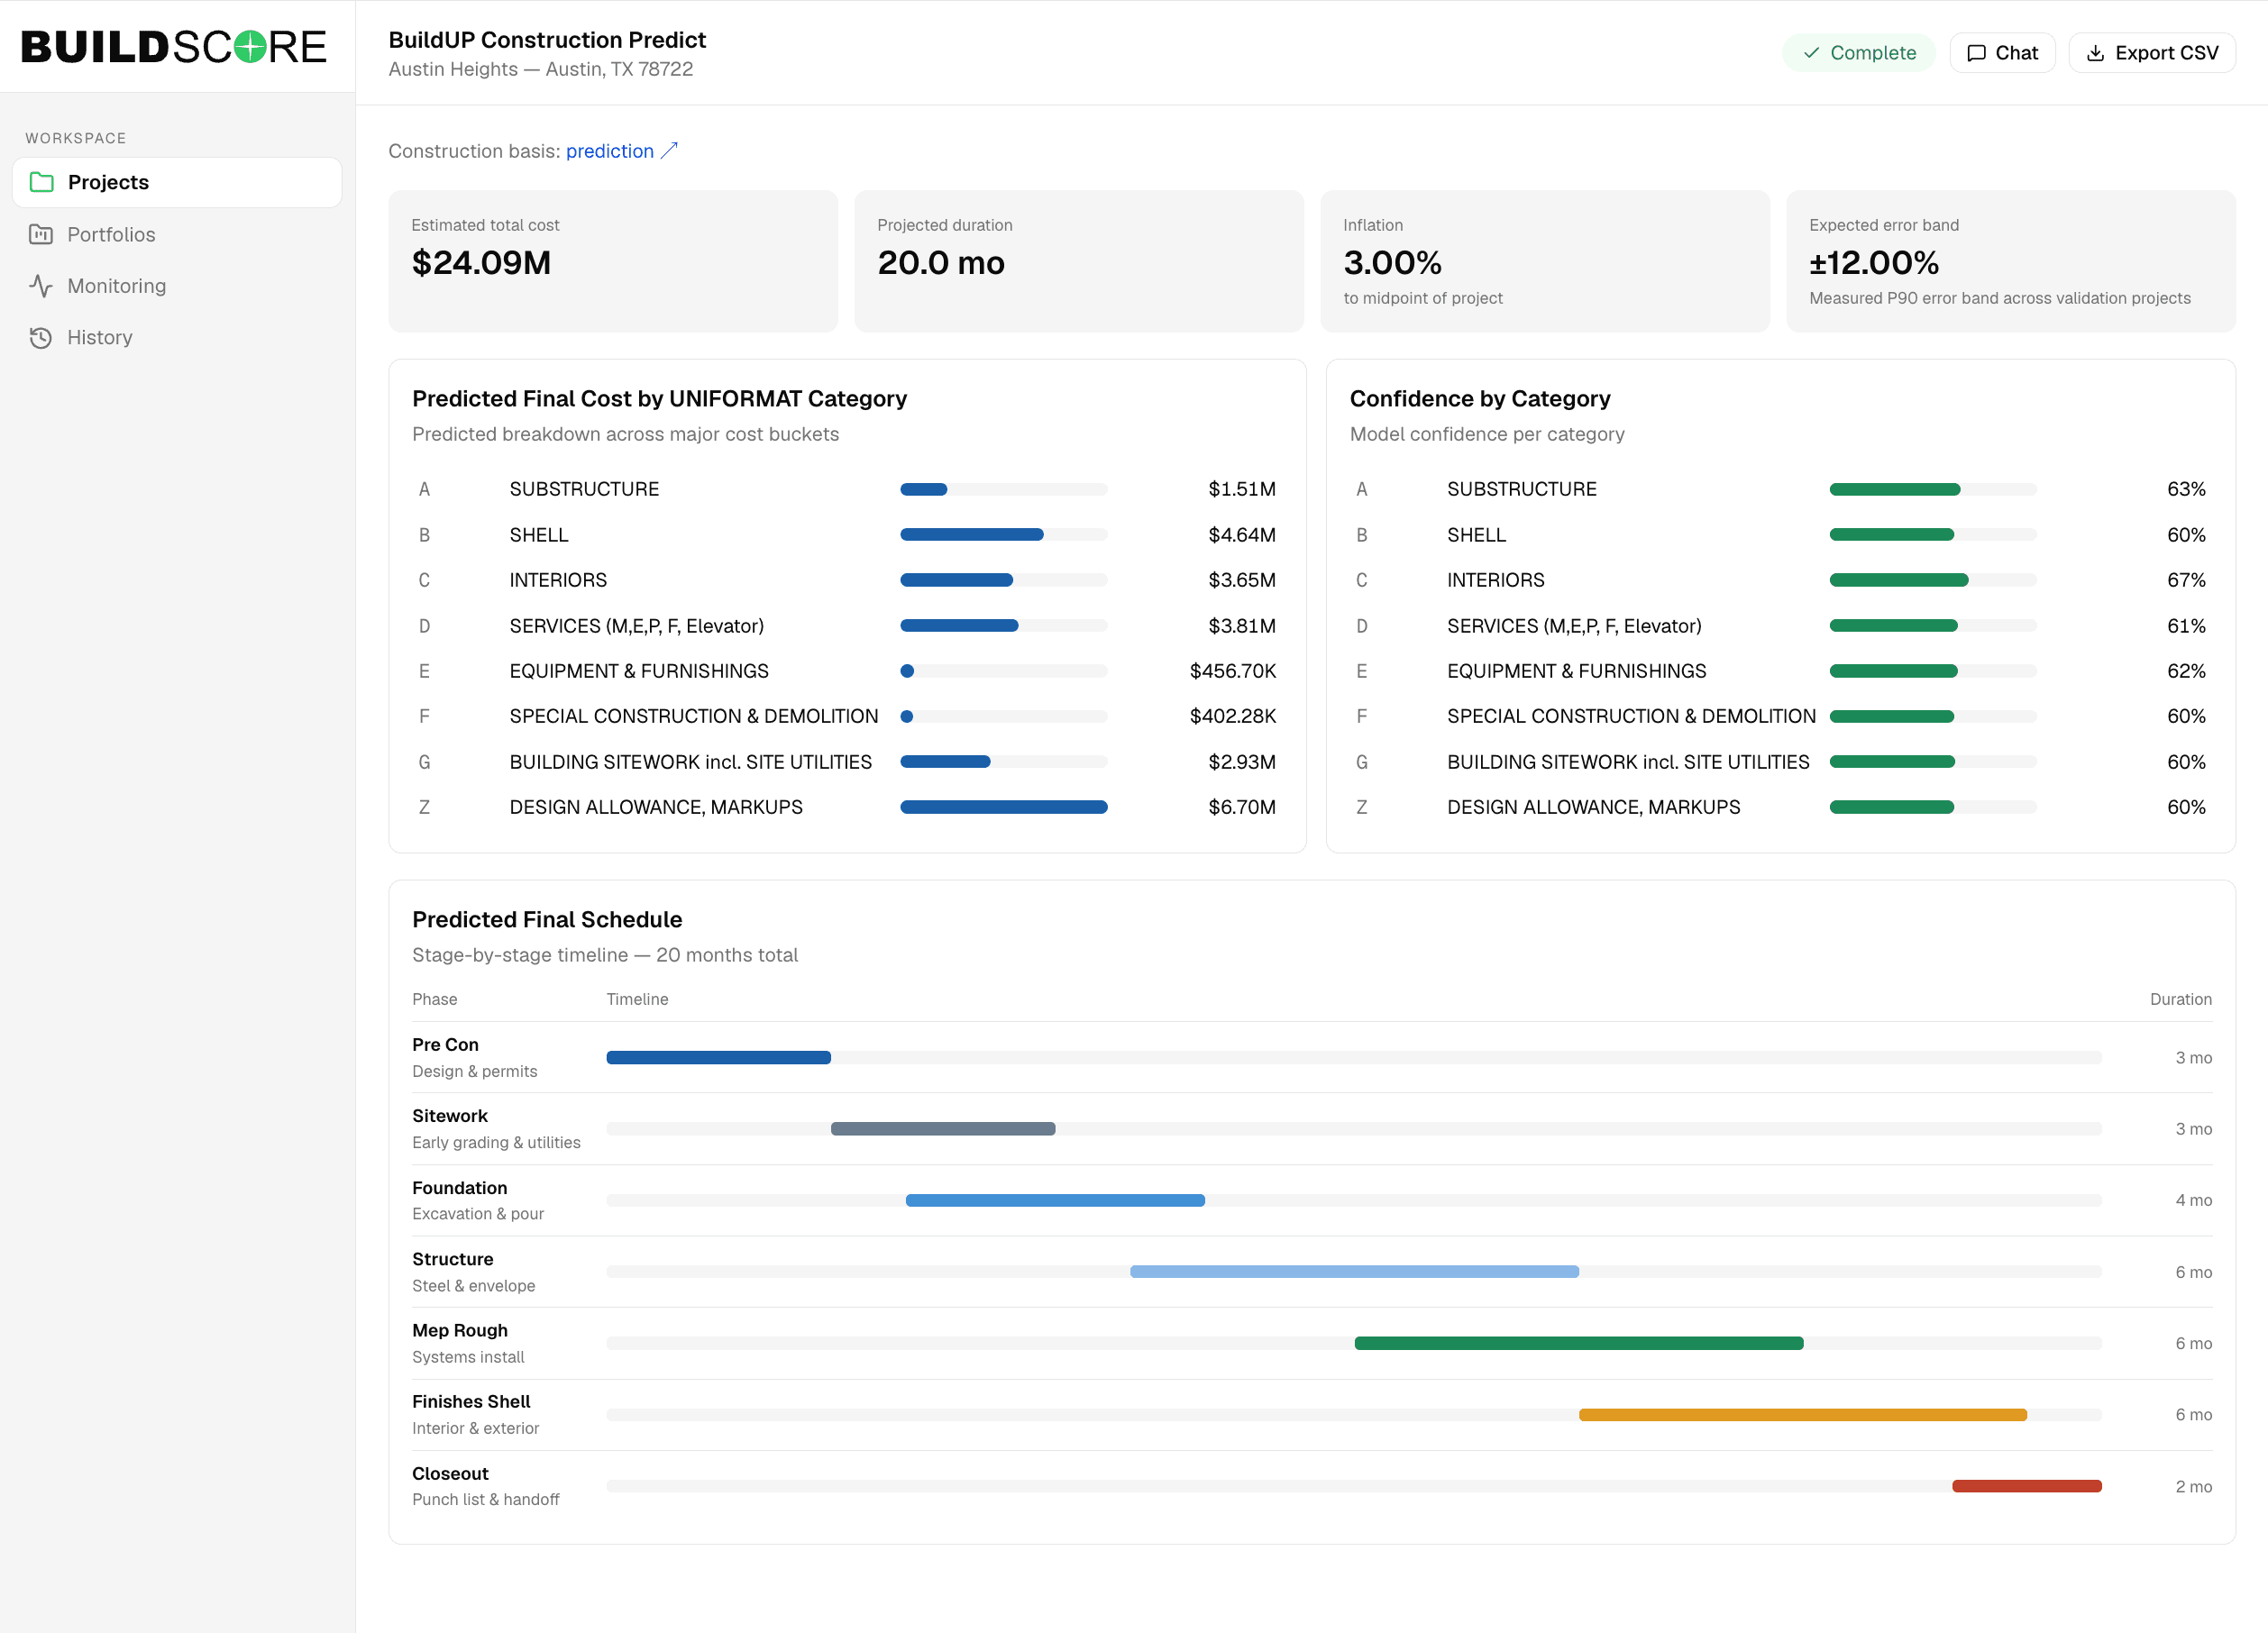Click the Sitework timeline bar
Viewport: 2268px width, 1633px height.
pos(943,1129)
